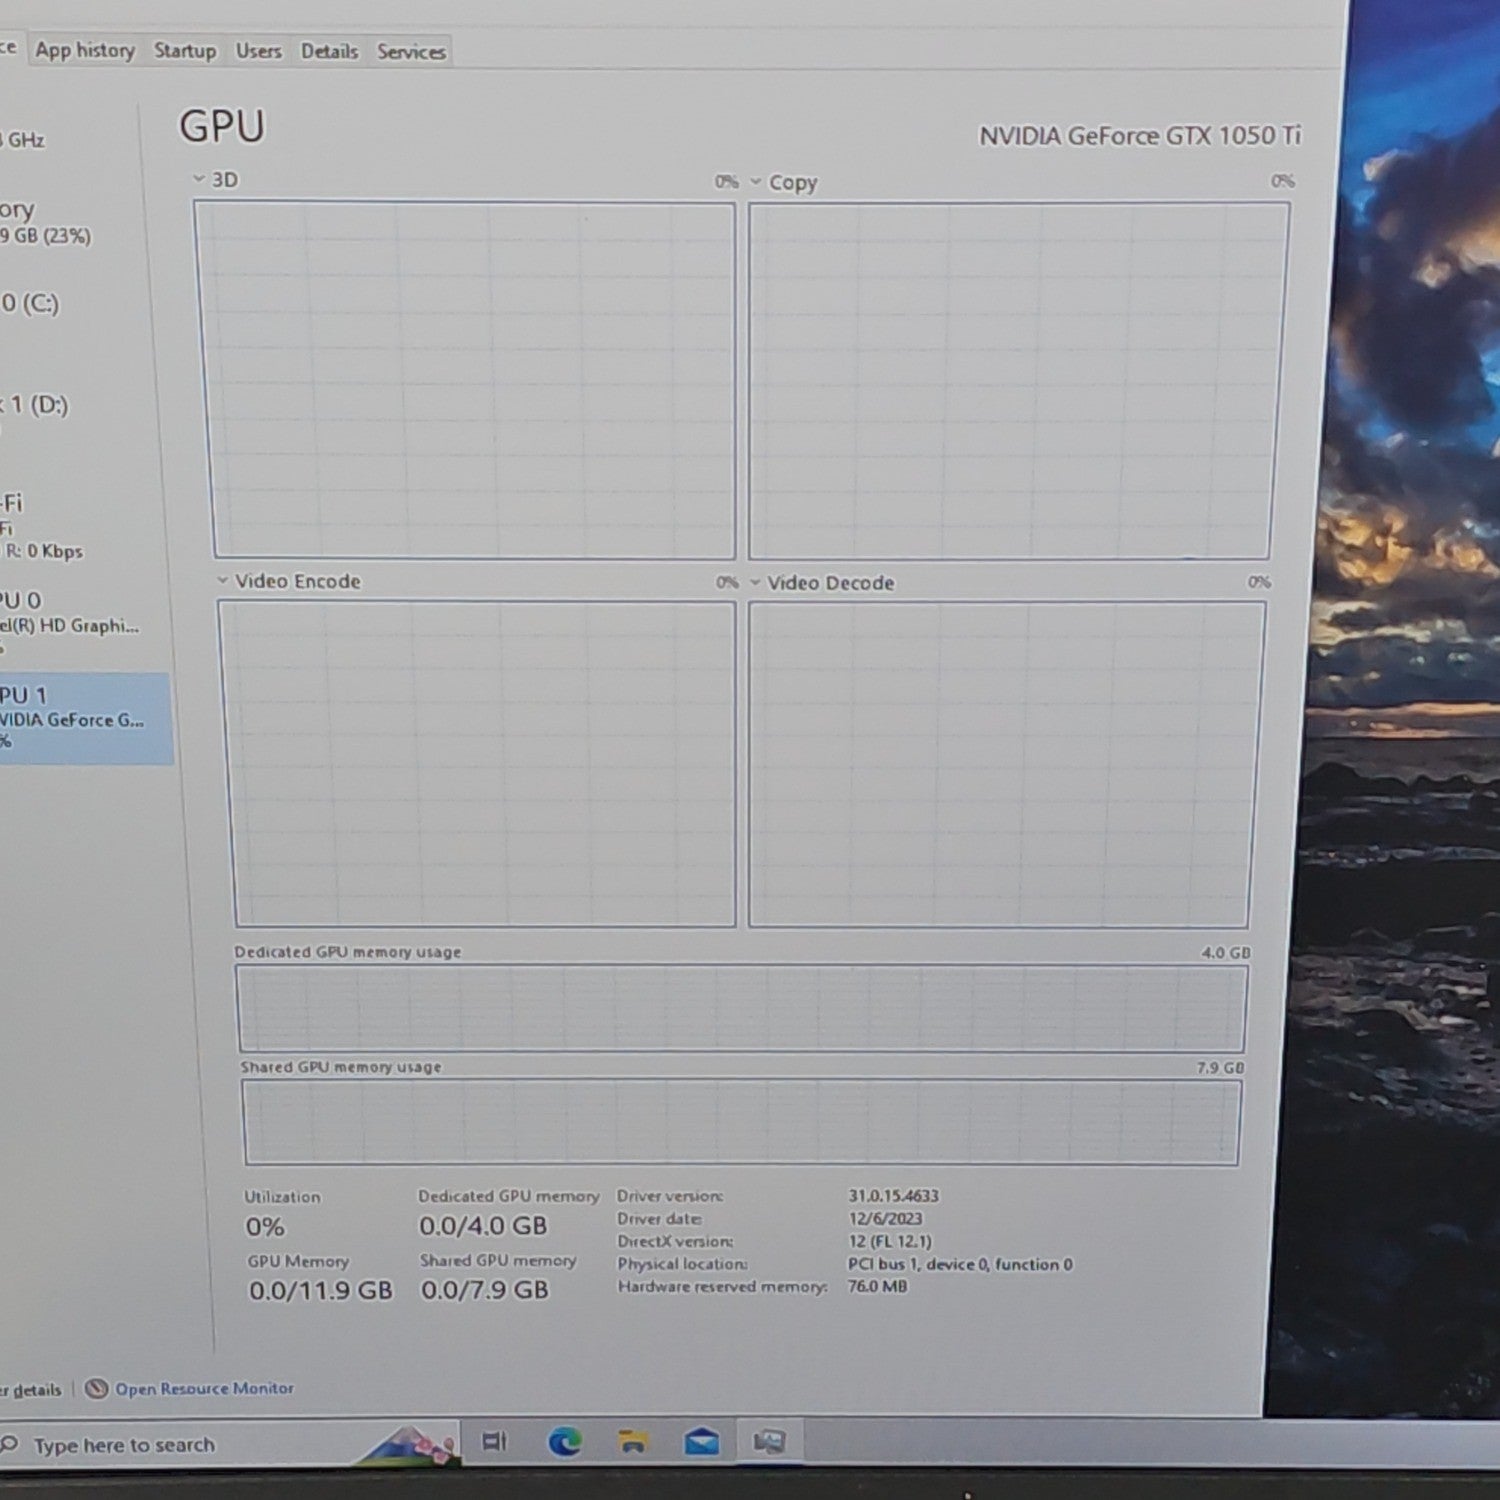Click the Dedicated GPU memory usage graph
This screenshot has height=1500, width=1500.
[x=741, y=1008]
